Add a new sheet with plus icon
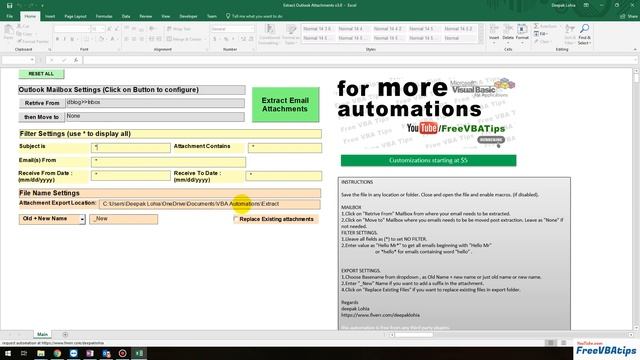 [65, 335]
